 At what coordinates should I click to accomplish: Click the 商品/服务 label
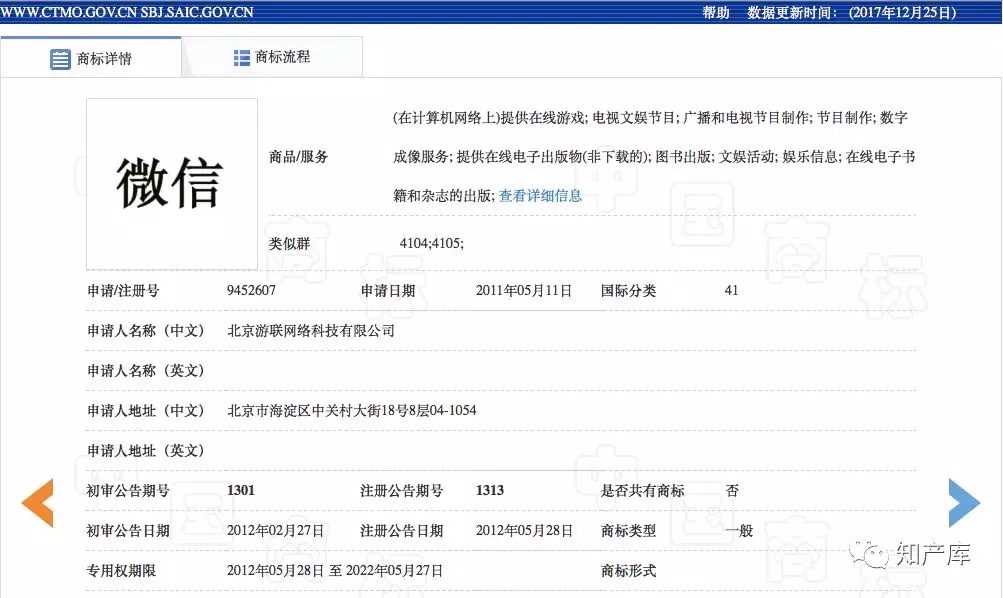point(298,157)
